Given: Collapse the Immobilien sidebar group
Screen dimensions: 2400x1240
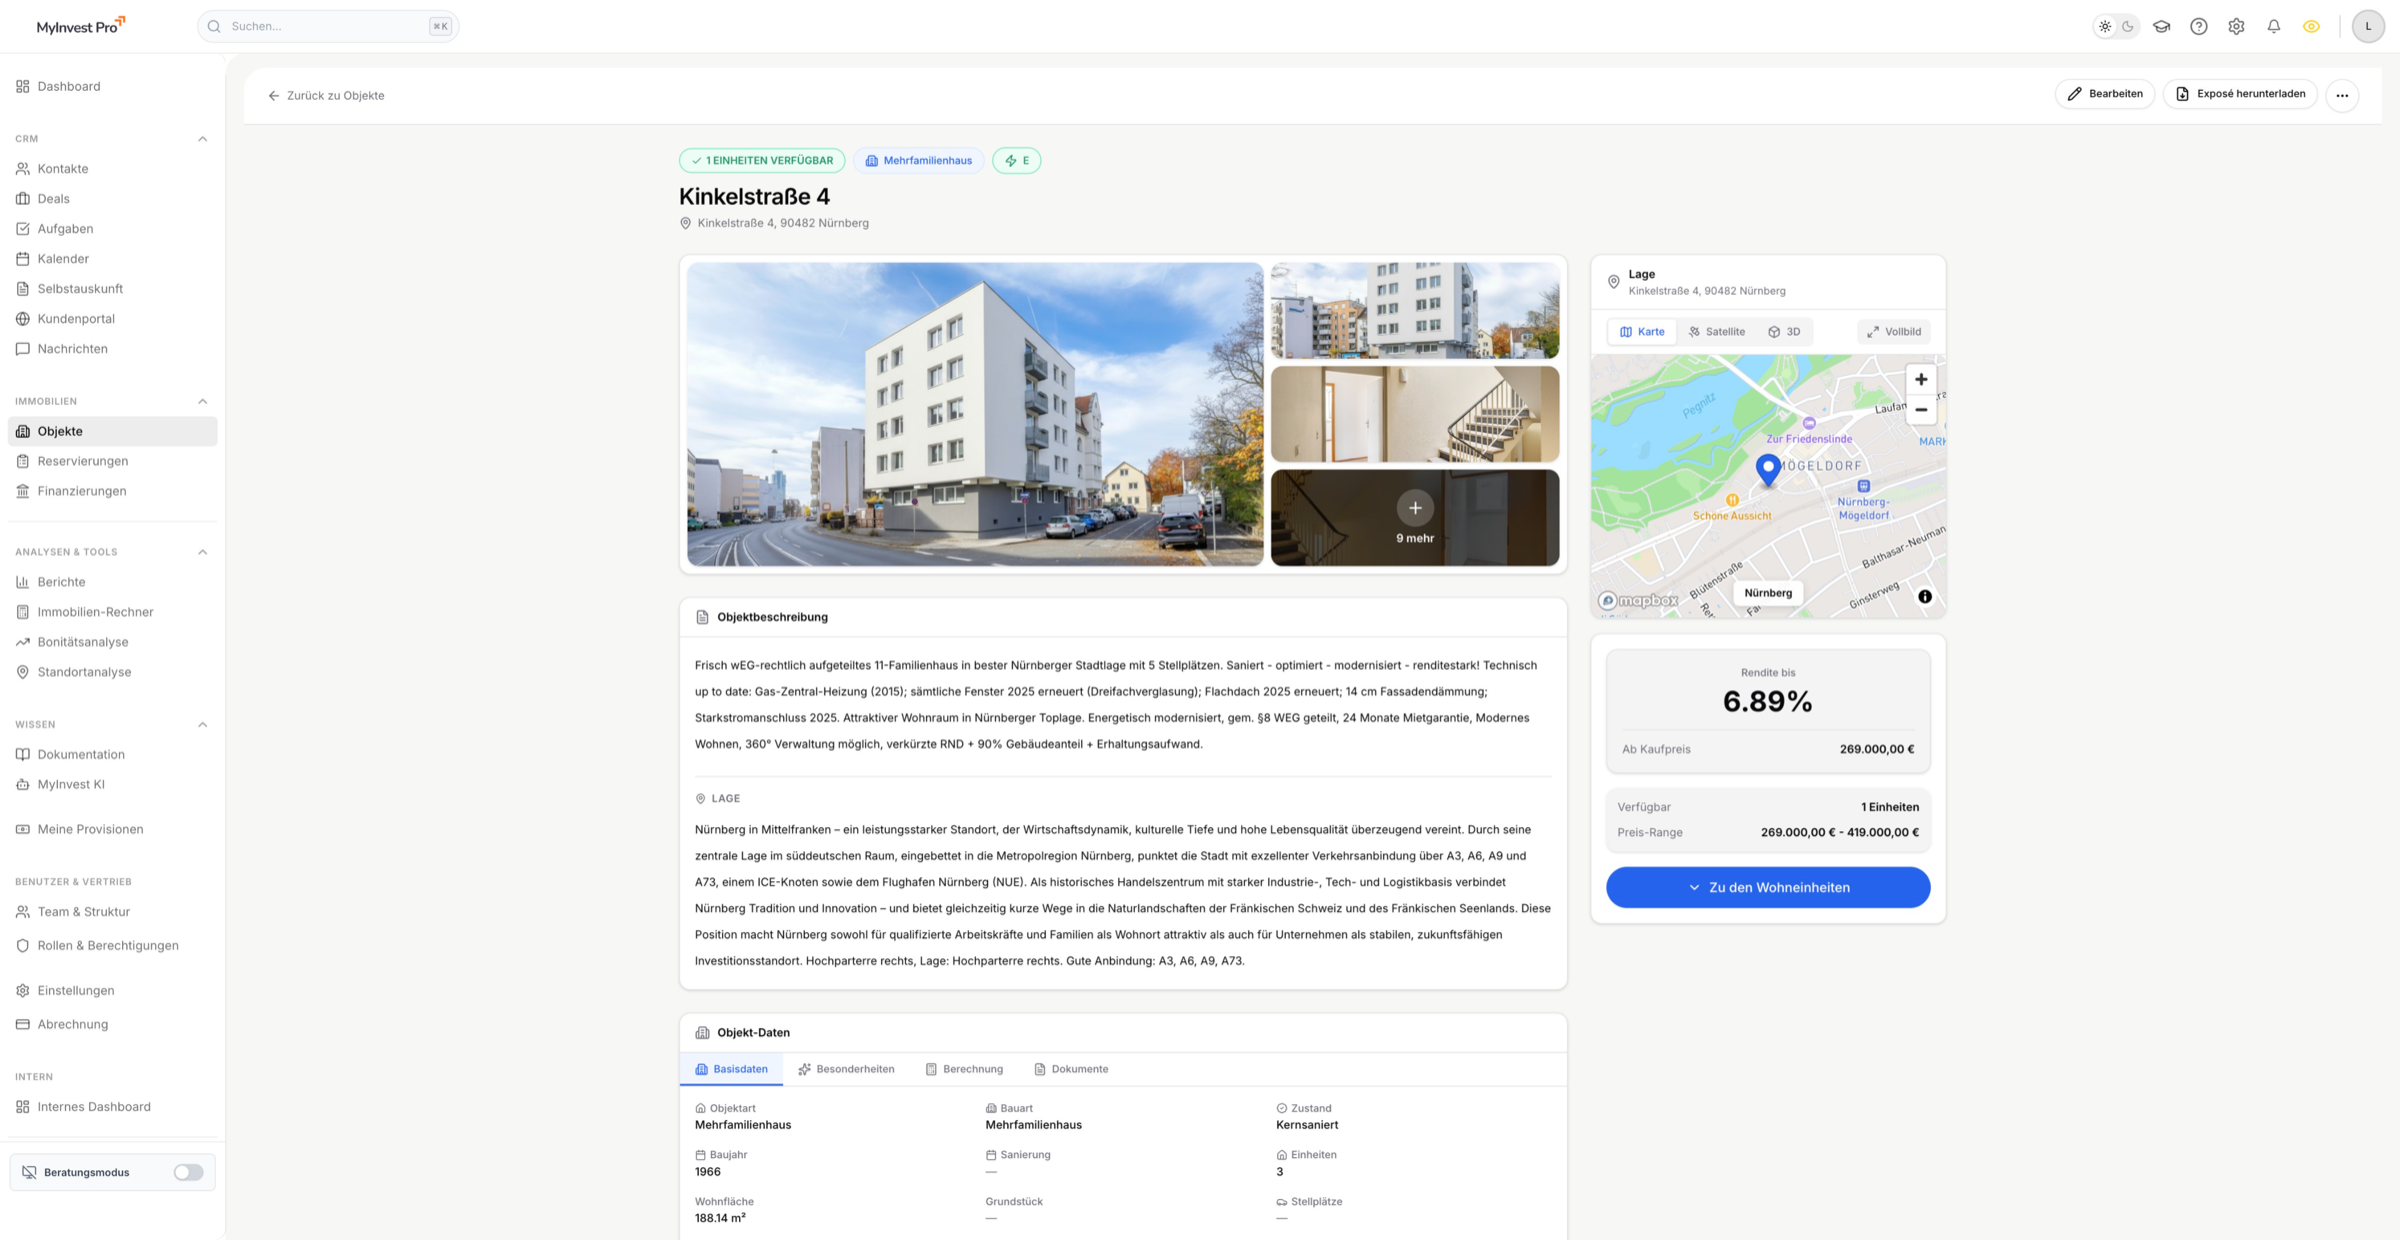Looking at the screenshot, I should point(203,401).
